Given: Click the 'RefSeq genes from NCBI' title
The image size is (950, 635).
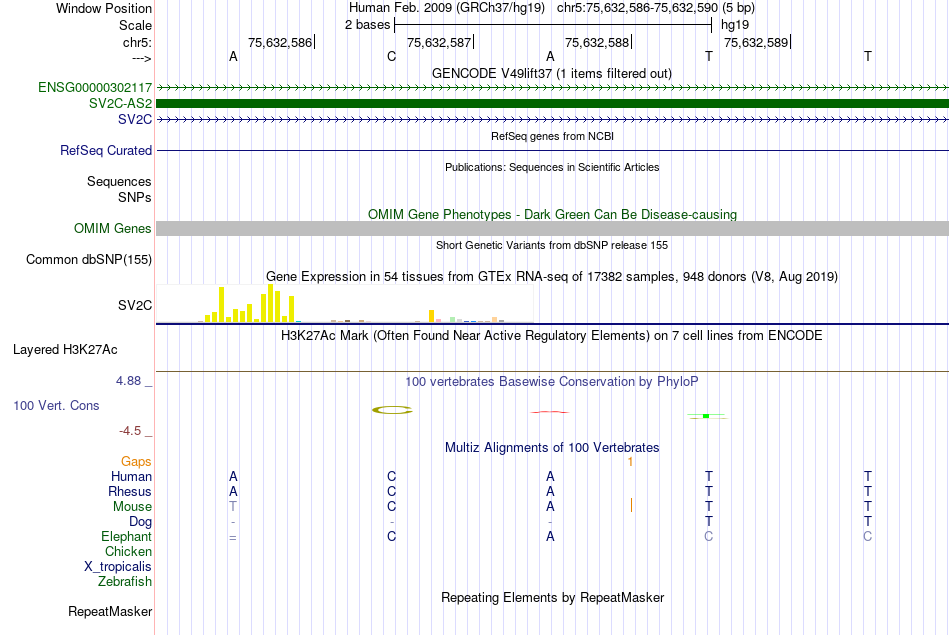Looking at the screenshot, I should coord(553,136).
